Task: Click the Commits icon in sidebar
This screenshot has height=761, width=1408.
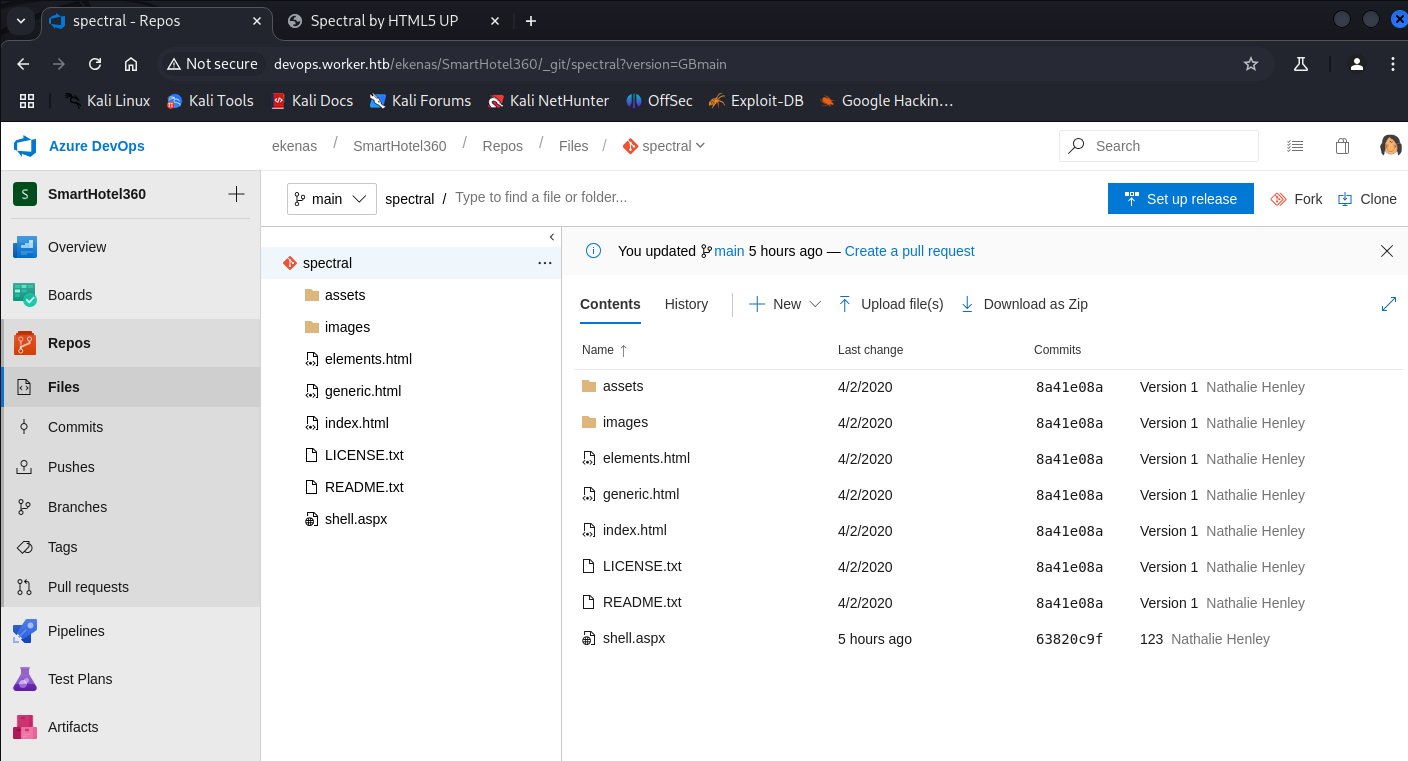Action: coord(24,427)
